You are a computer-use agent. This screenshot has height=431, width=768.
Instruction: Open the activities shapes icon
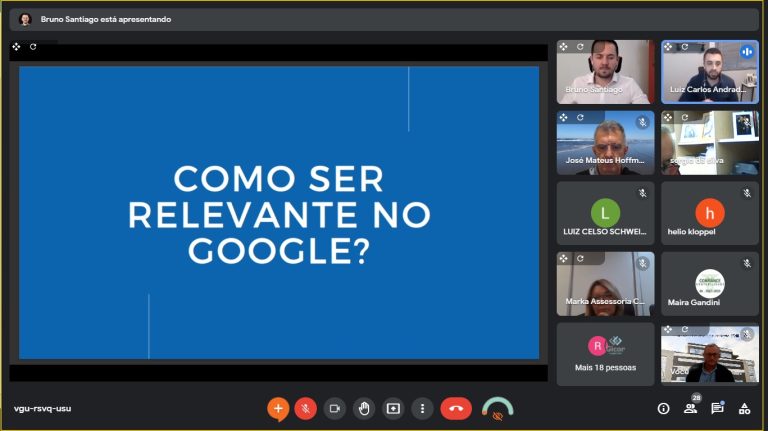tap(744, 408)
